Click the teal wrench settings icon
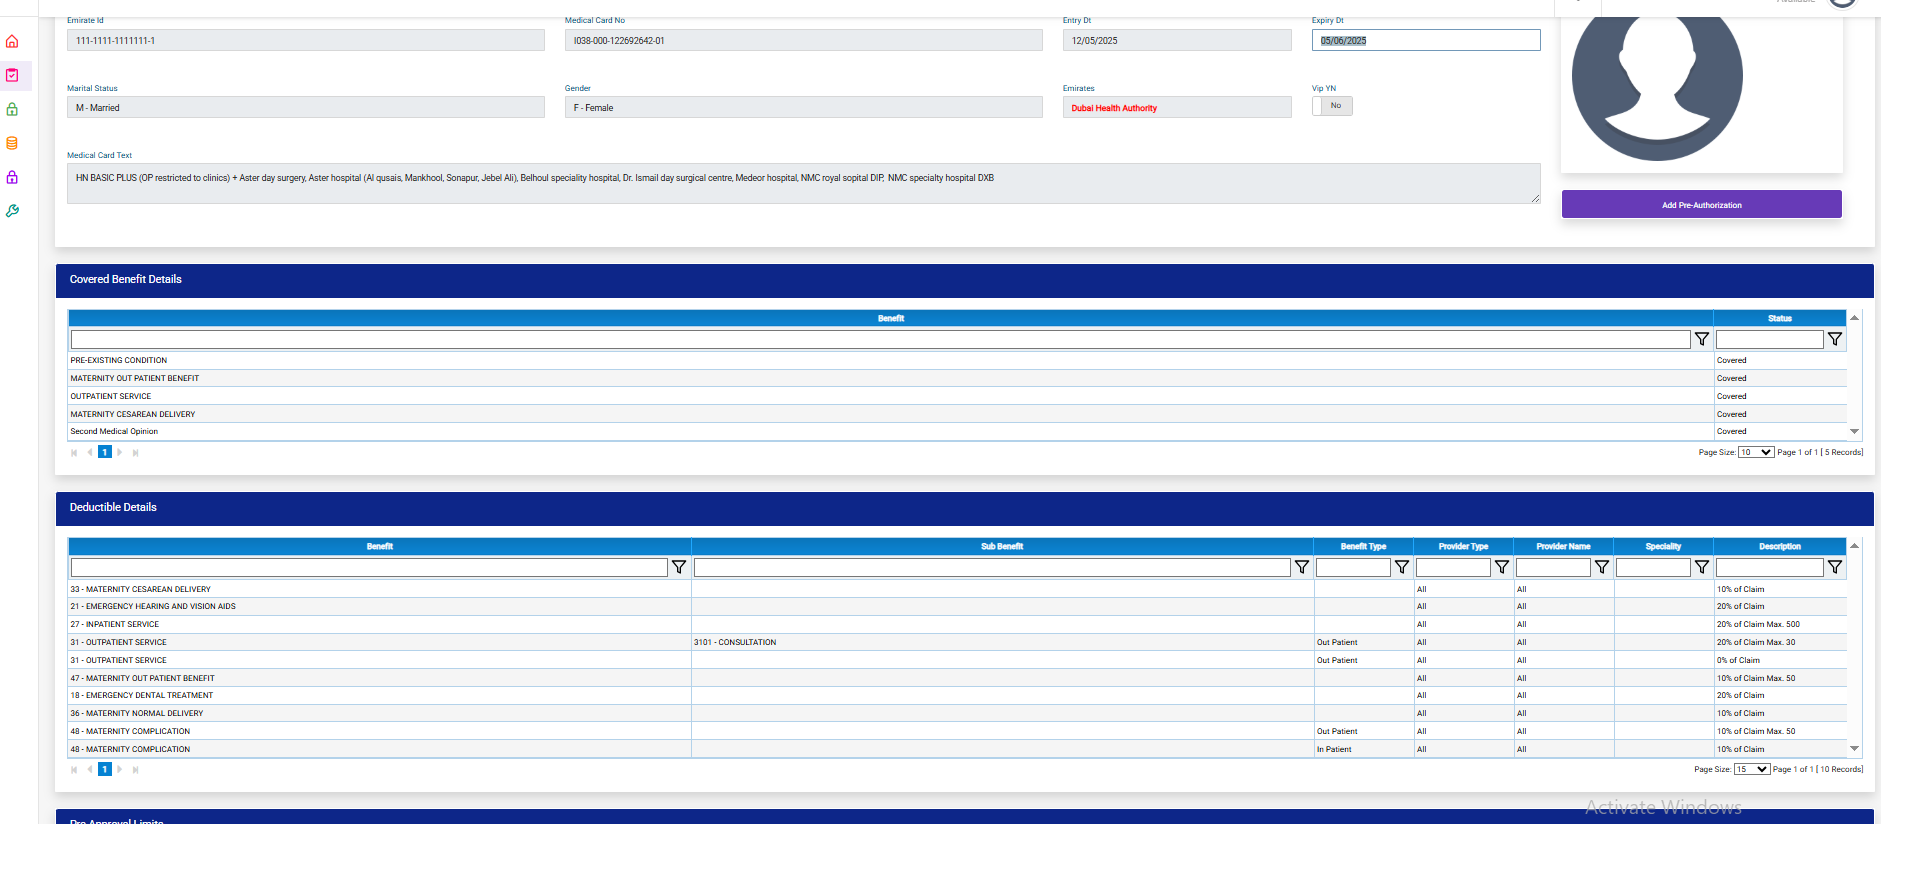Image resolution: width=1910 pixels, height=876 pixels. pos(12,211)
